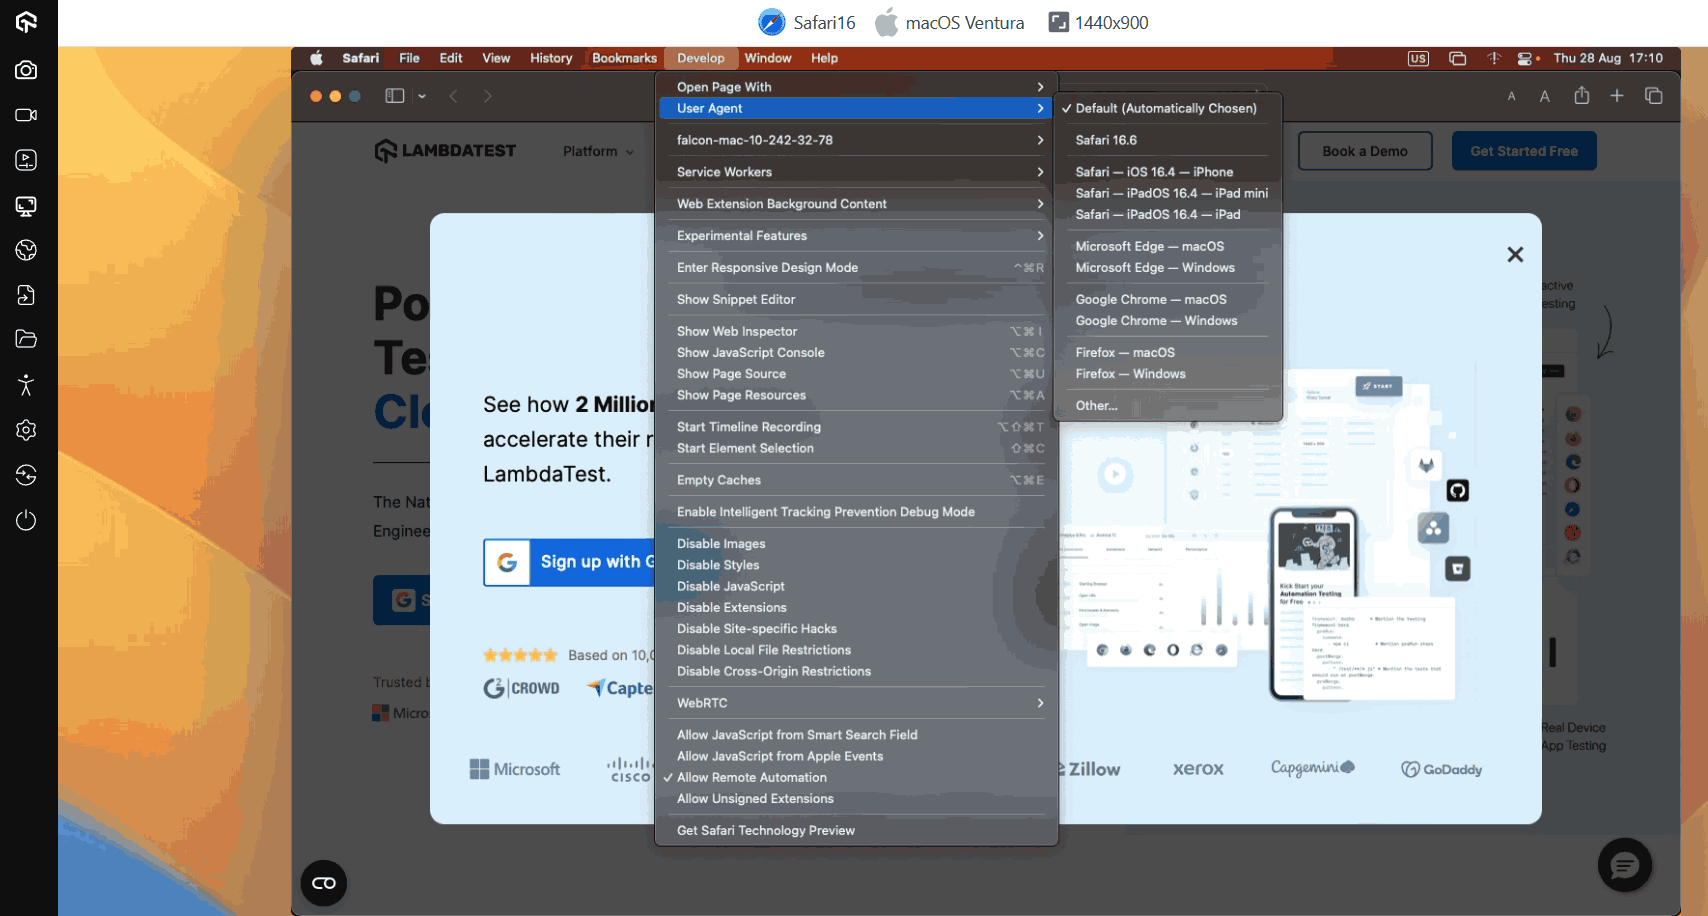Open accessibility options figure icon

(x=27, y=385)
